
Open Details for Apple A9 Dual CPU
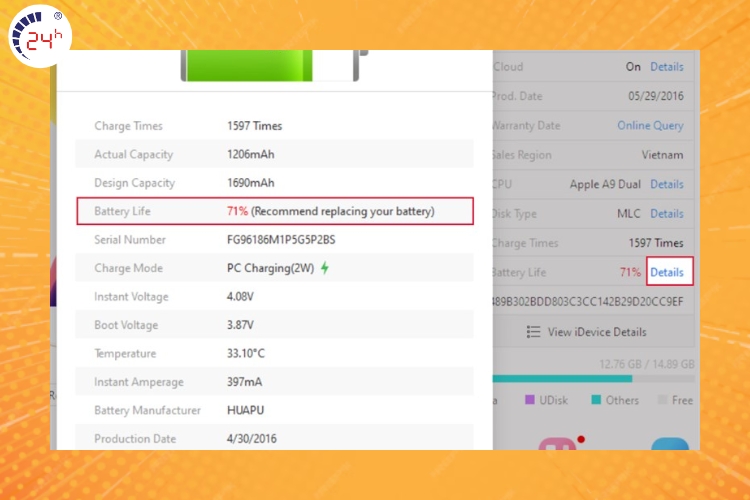667,185
